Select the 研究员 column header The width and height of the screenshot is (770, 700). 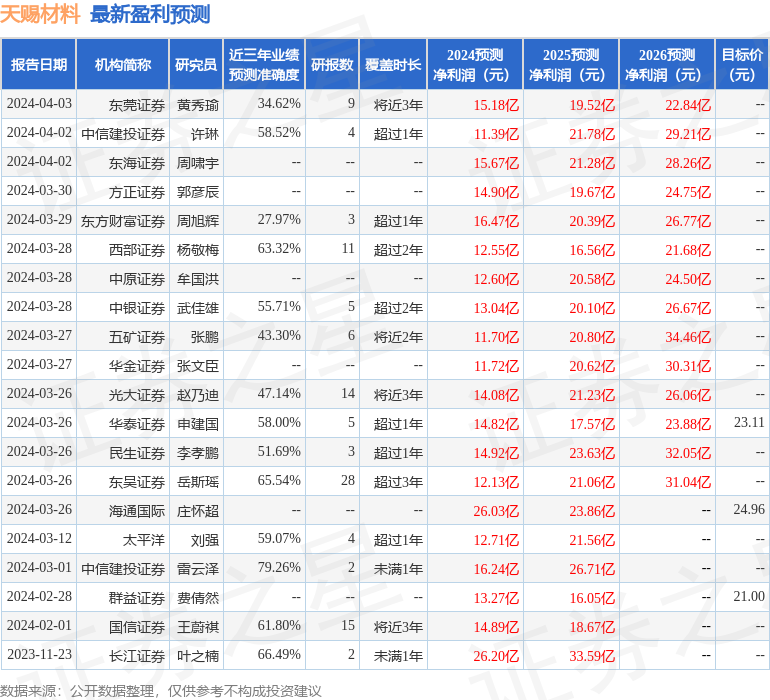[x=196, y=64]
